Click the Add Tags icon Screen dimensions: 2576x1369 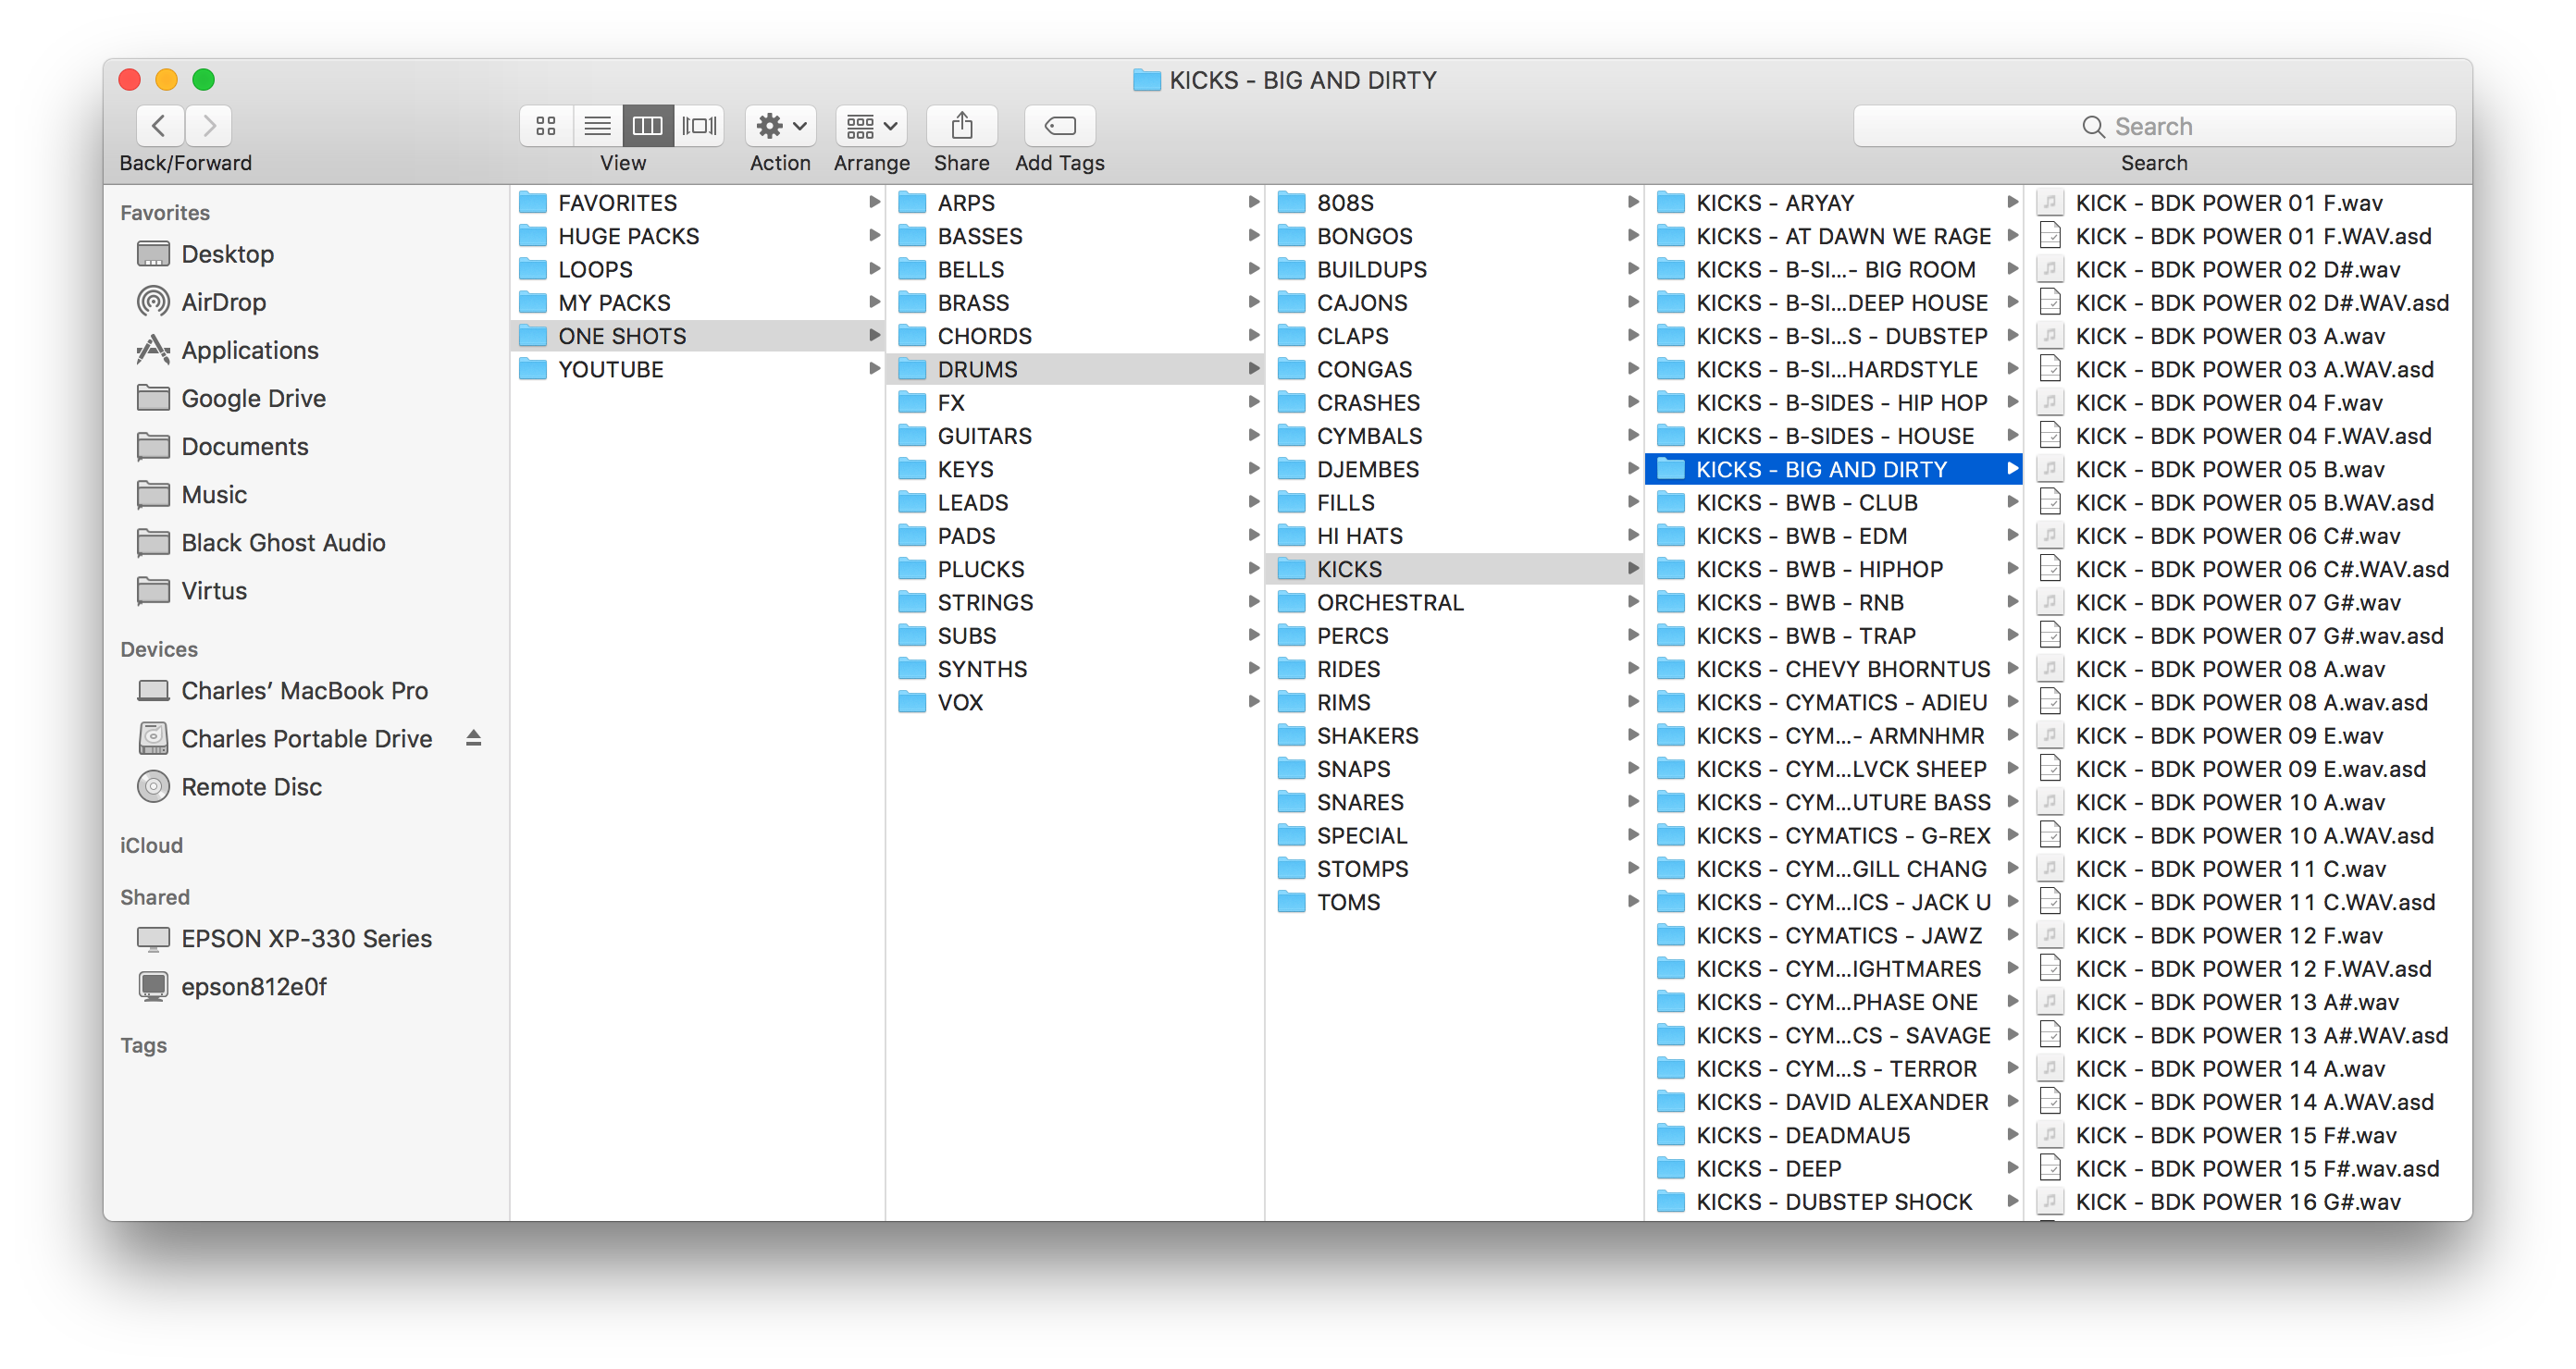click(x=1059, y=124)
